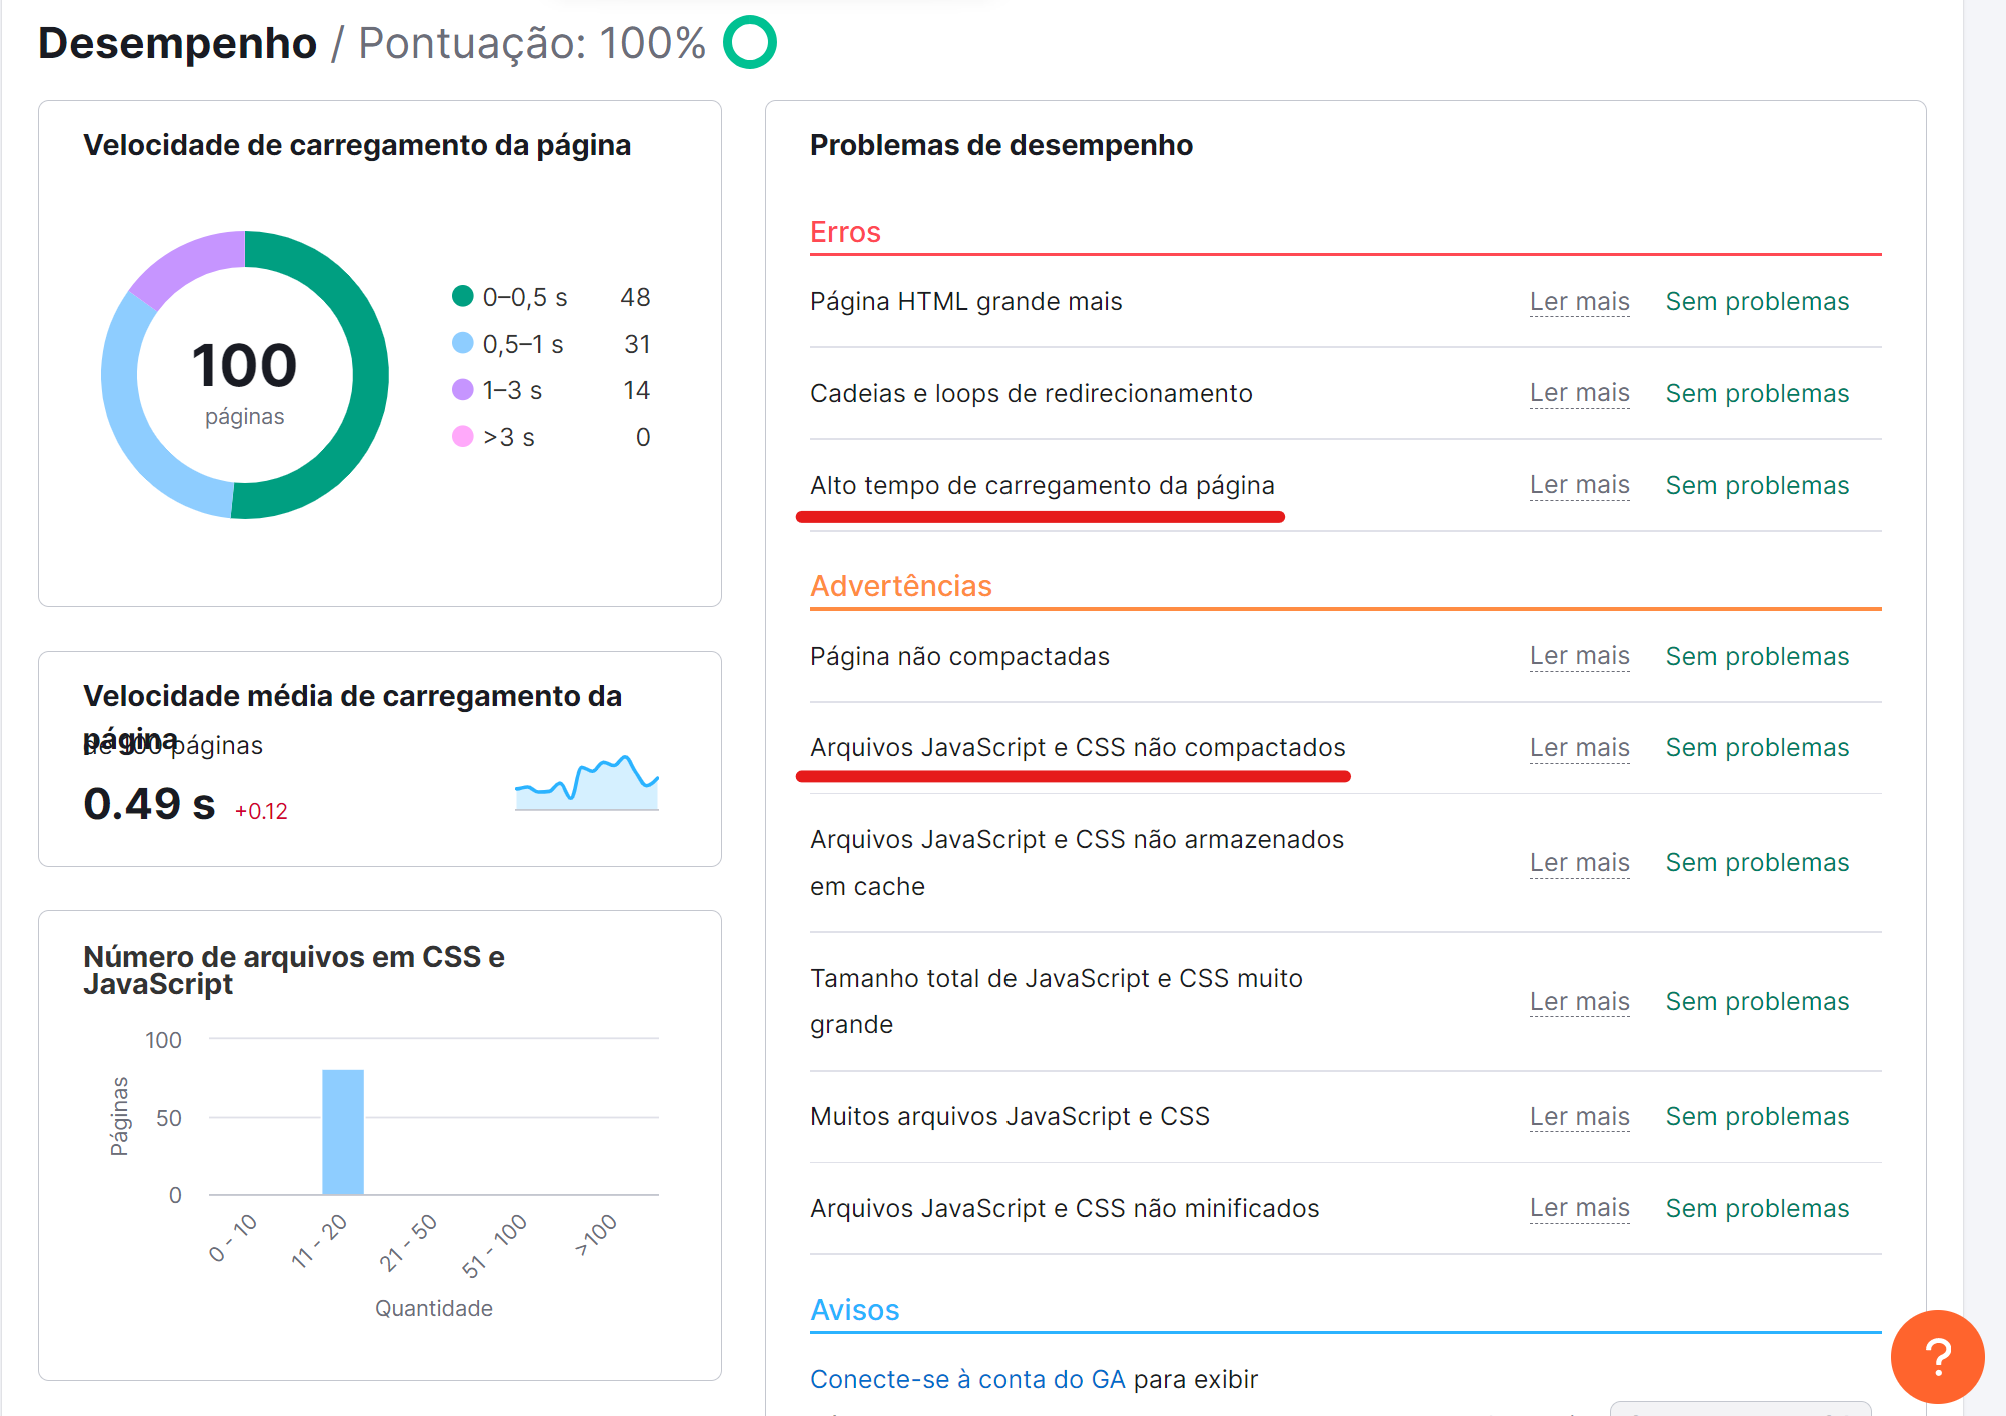Open Ler mais for Alto tempo de carregamento
Image resolution: width=2006 pixels, height=1416 pixels.
coord(1579,484)
